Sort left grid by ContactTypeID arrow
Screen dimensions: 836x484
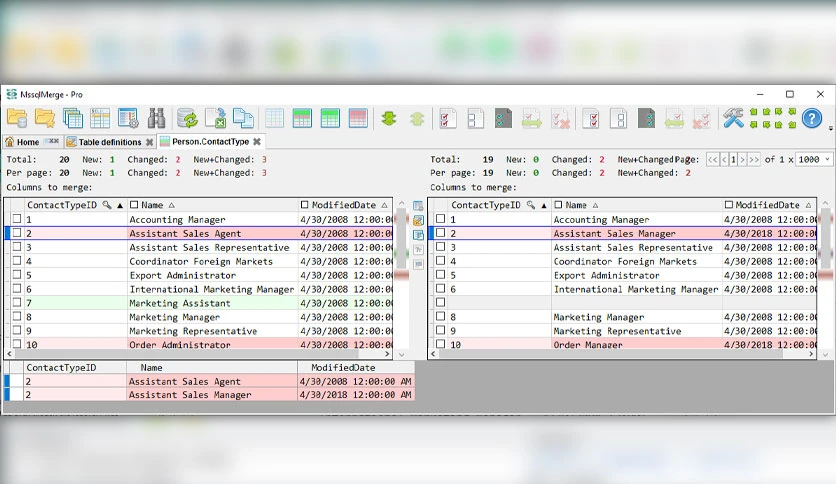[x=120, y=205]
